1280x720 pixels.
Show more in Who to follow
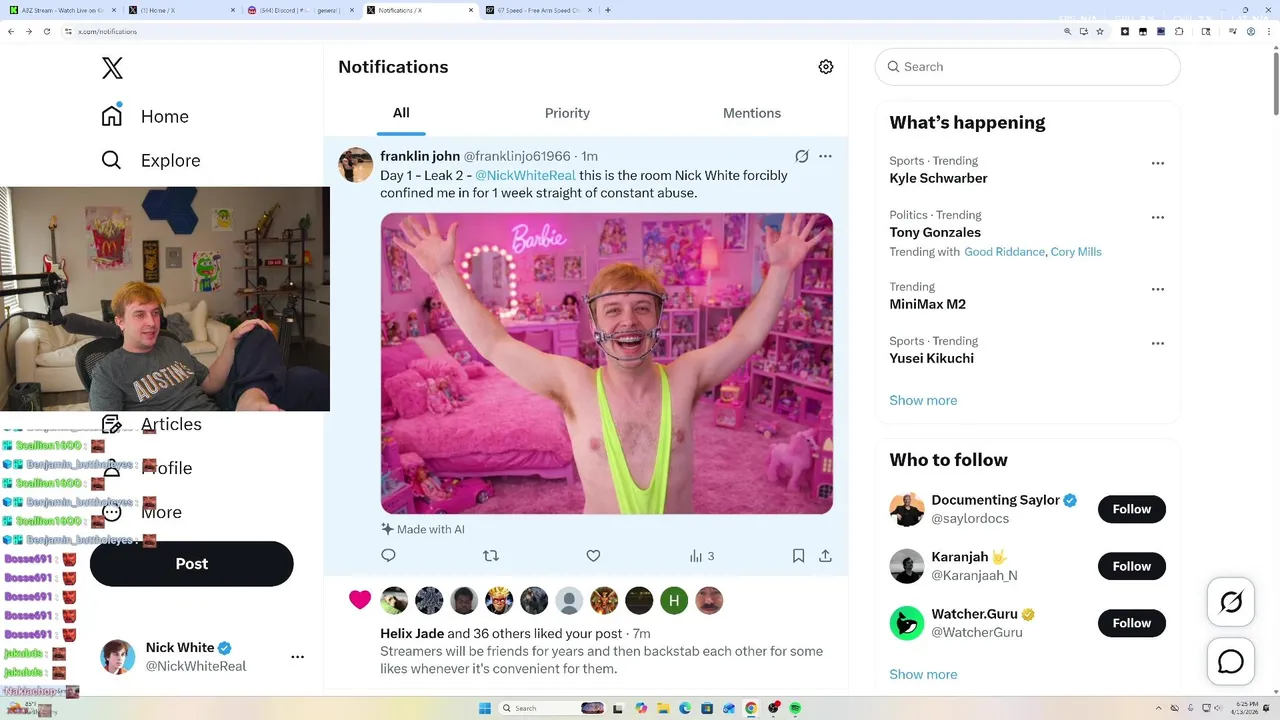pos(923,674)
